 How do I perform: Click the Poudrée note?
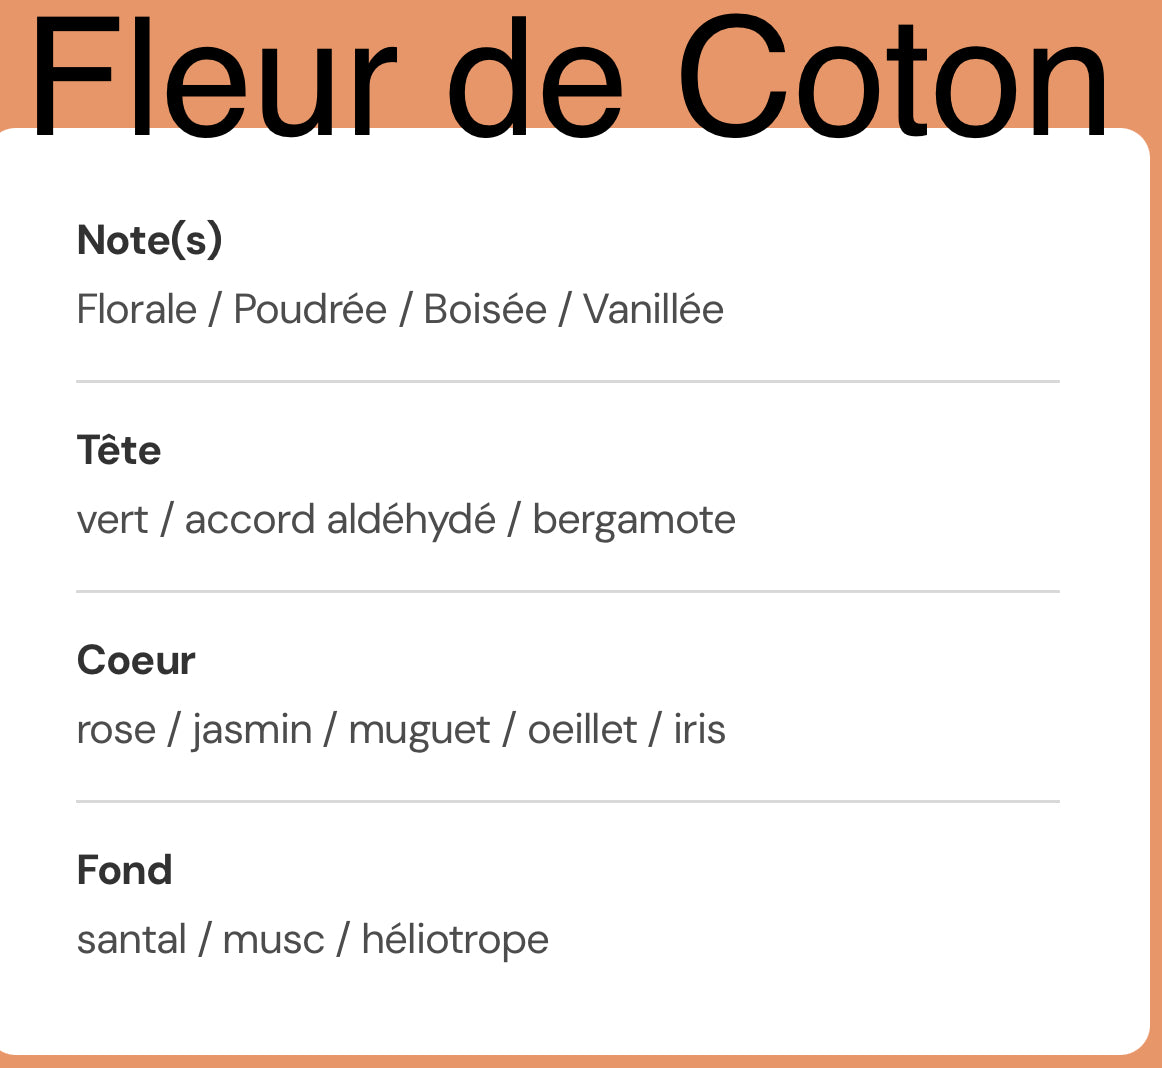coord(310,310)
